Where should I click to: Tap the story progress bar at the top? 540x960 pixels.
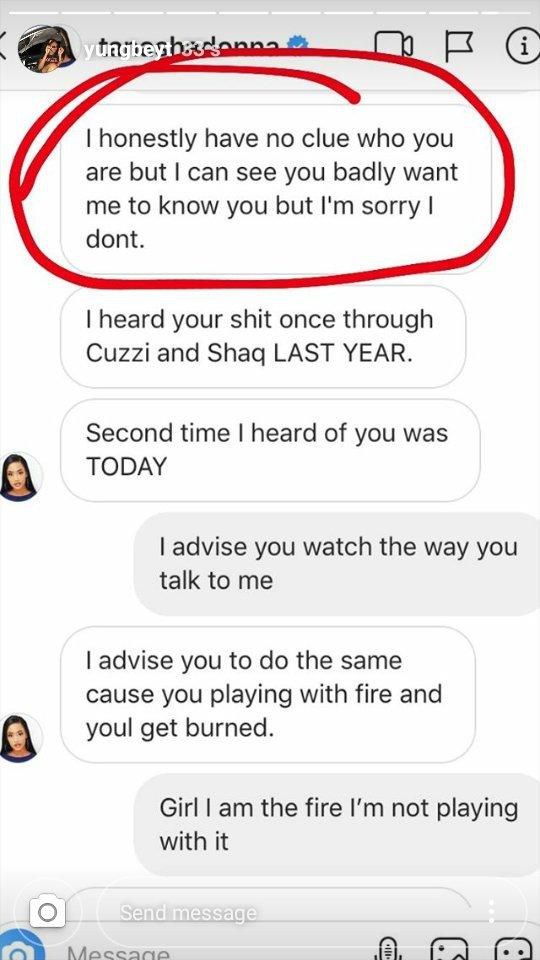coord(270,11)
